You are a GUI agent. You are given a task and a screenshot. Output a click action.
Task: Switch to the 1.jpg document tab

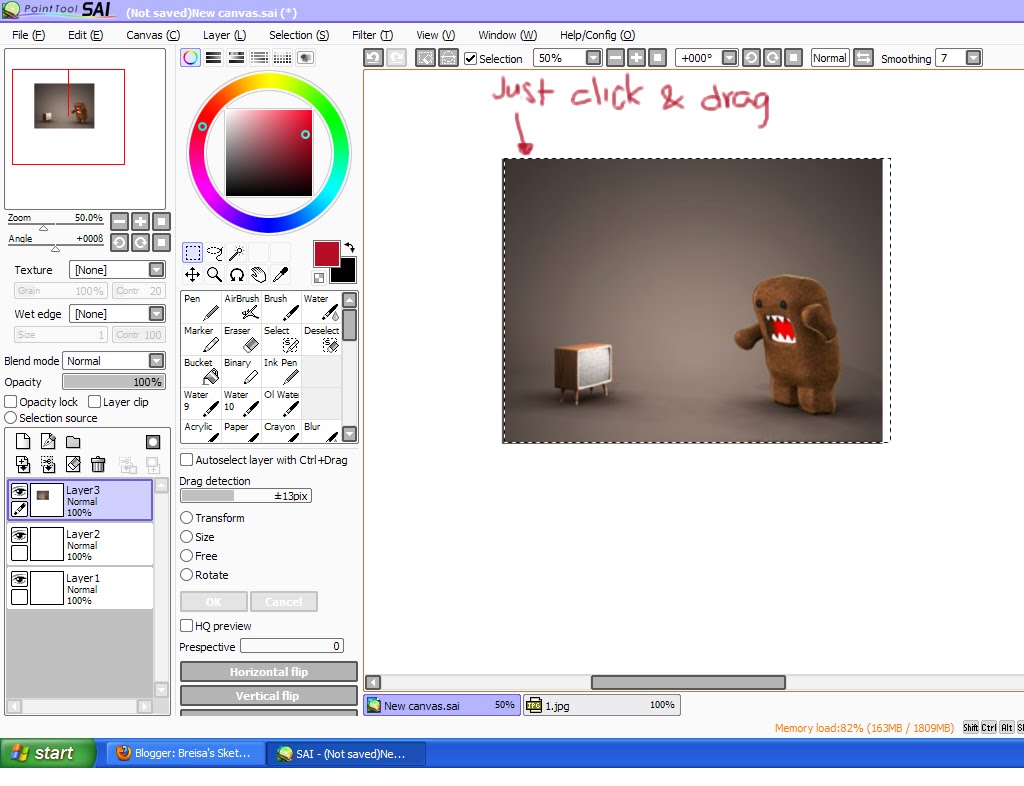(x=601, y=705)
